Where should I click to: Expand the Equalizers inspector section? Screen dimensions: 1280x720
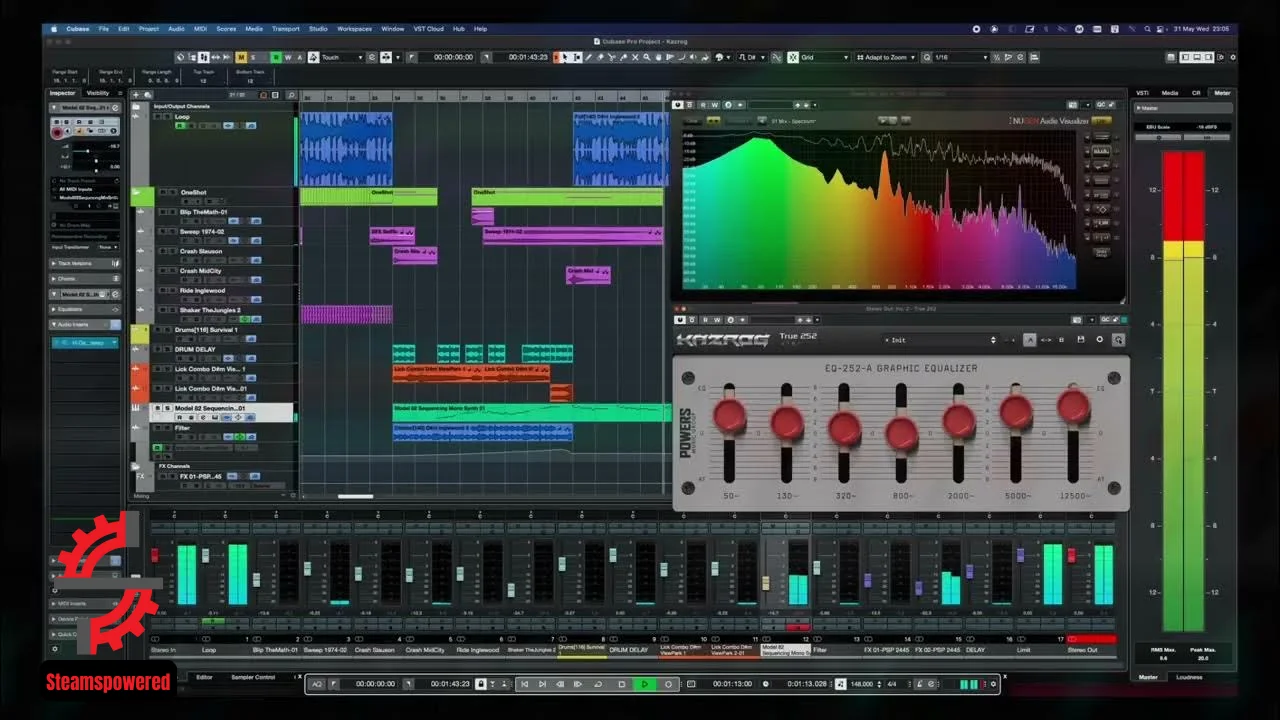coord(85,309)
